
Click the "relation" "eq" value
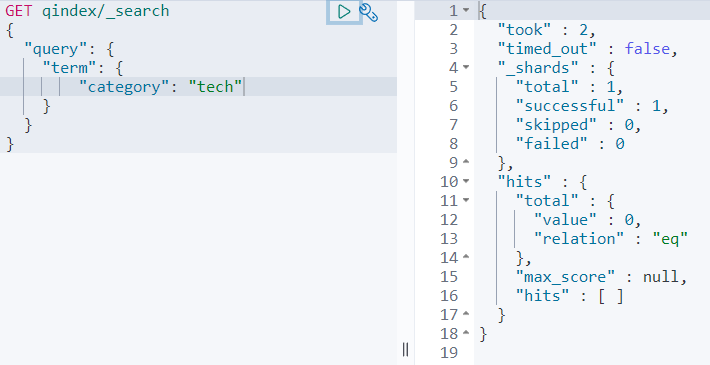click(670, 239)
